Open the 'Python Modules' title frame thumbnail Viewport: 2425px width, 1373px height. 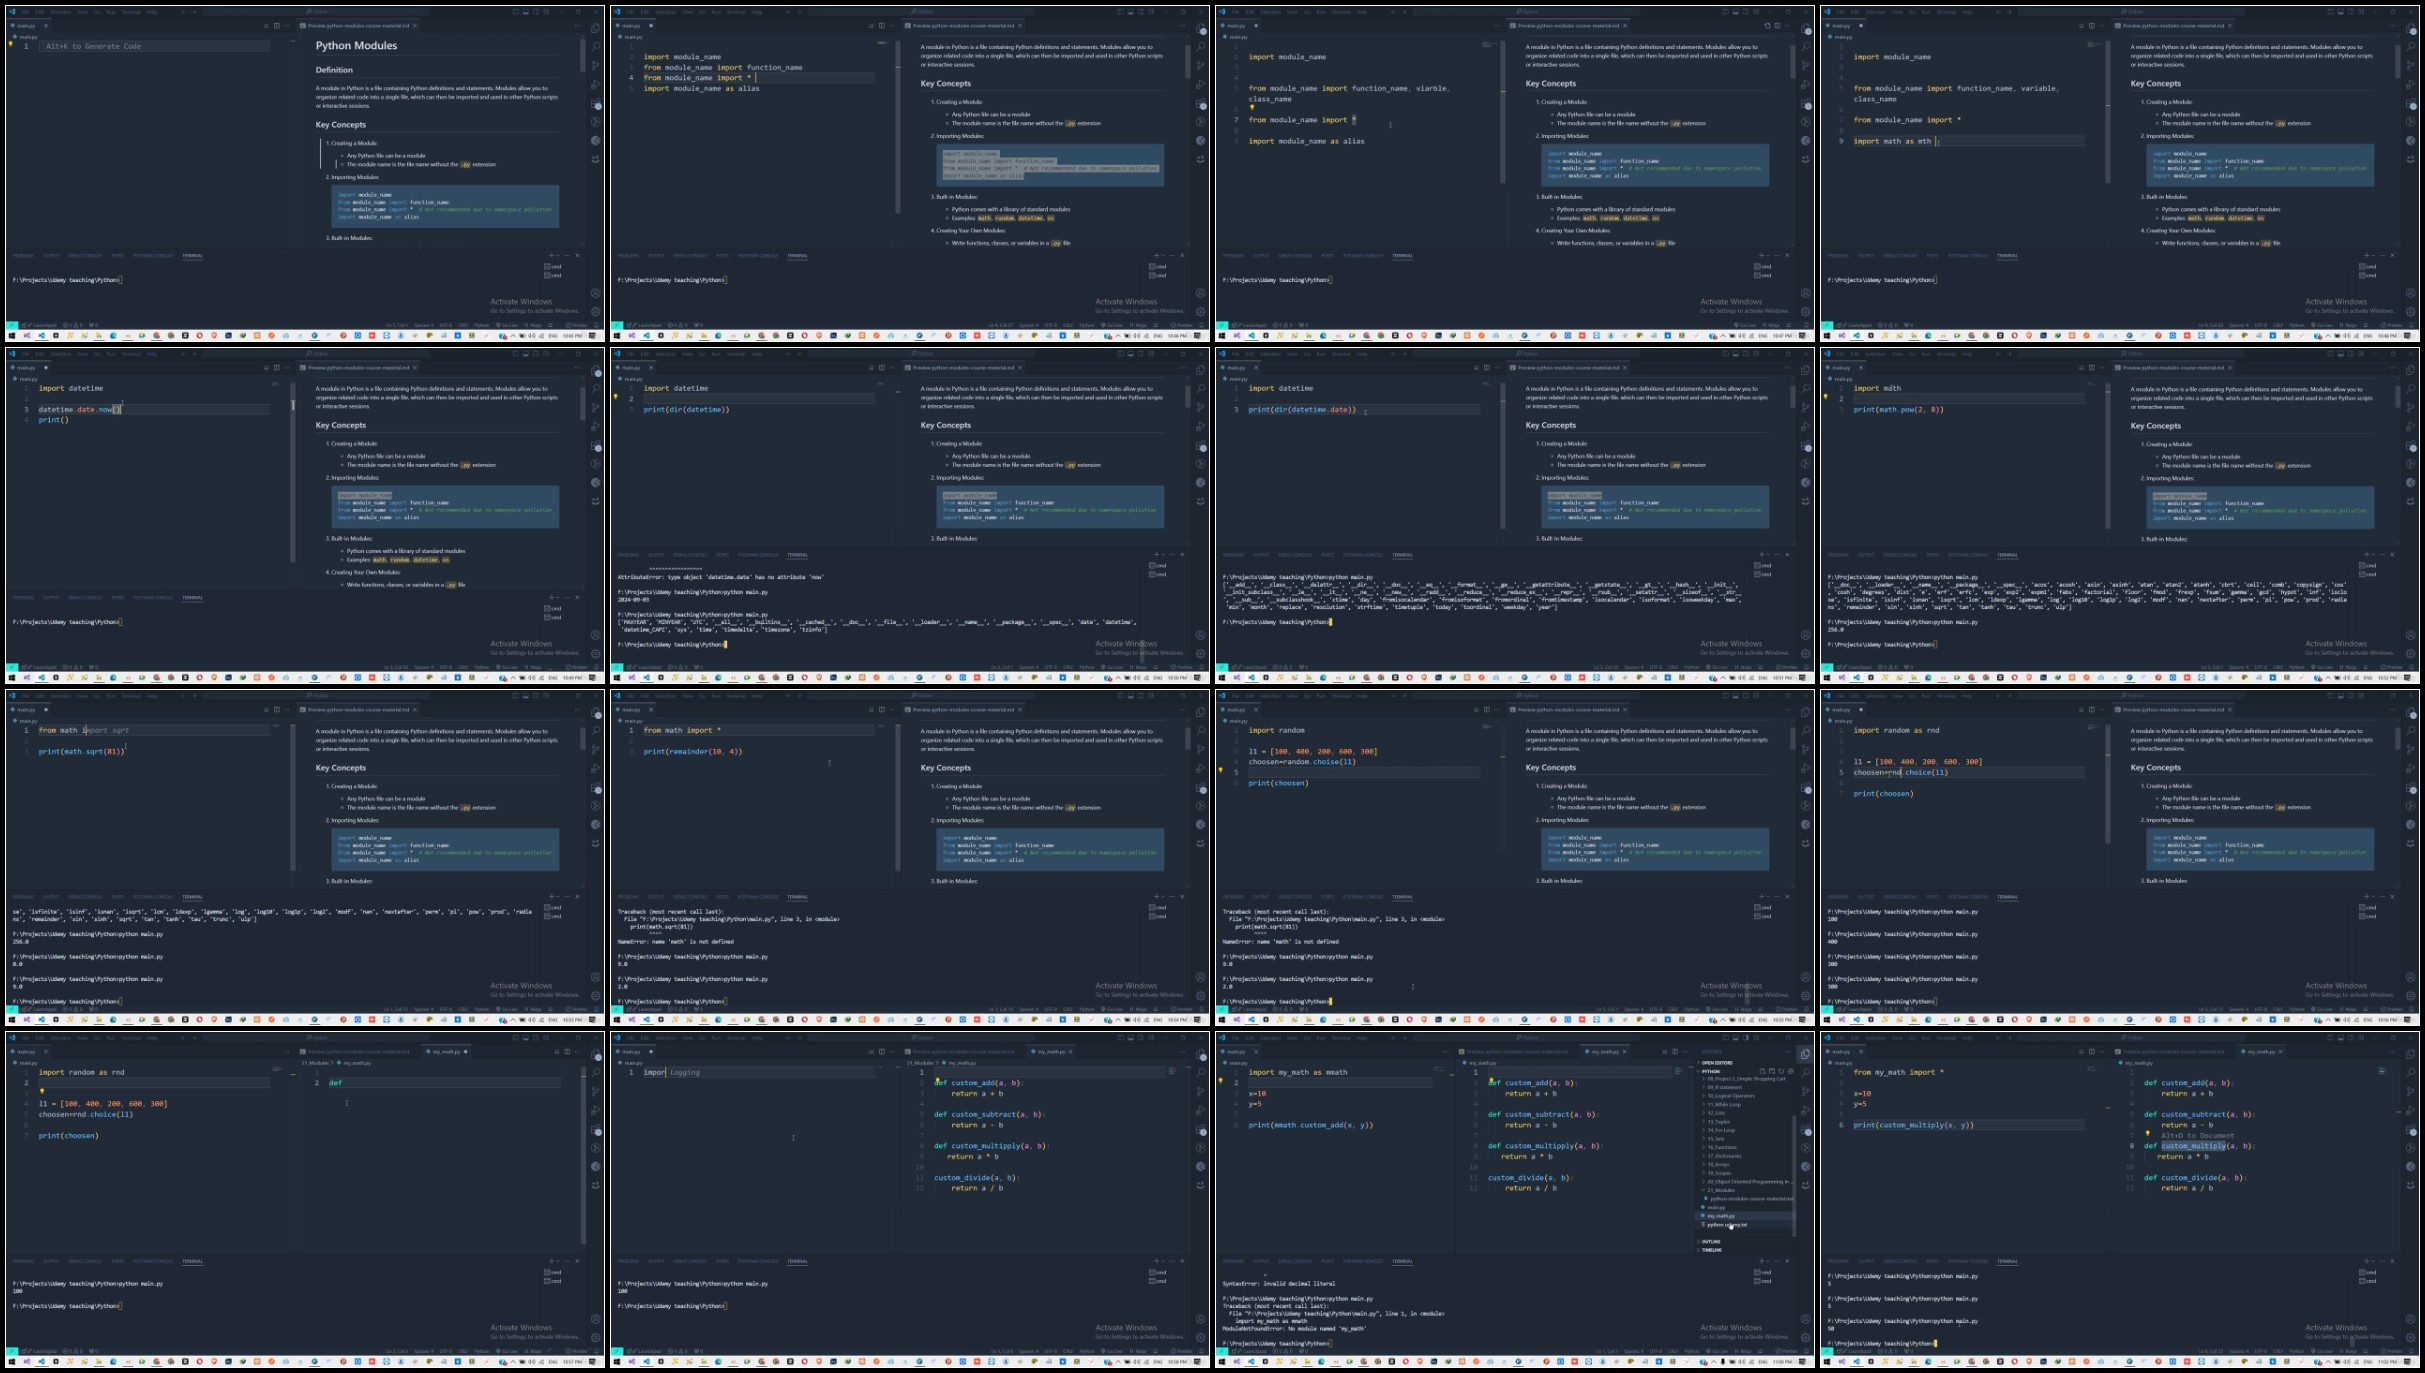[305, 173]
